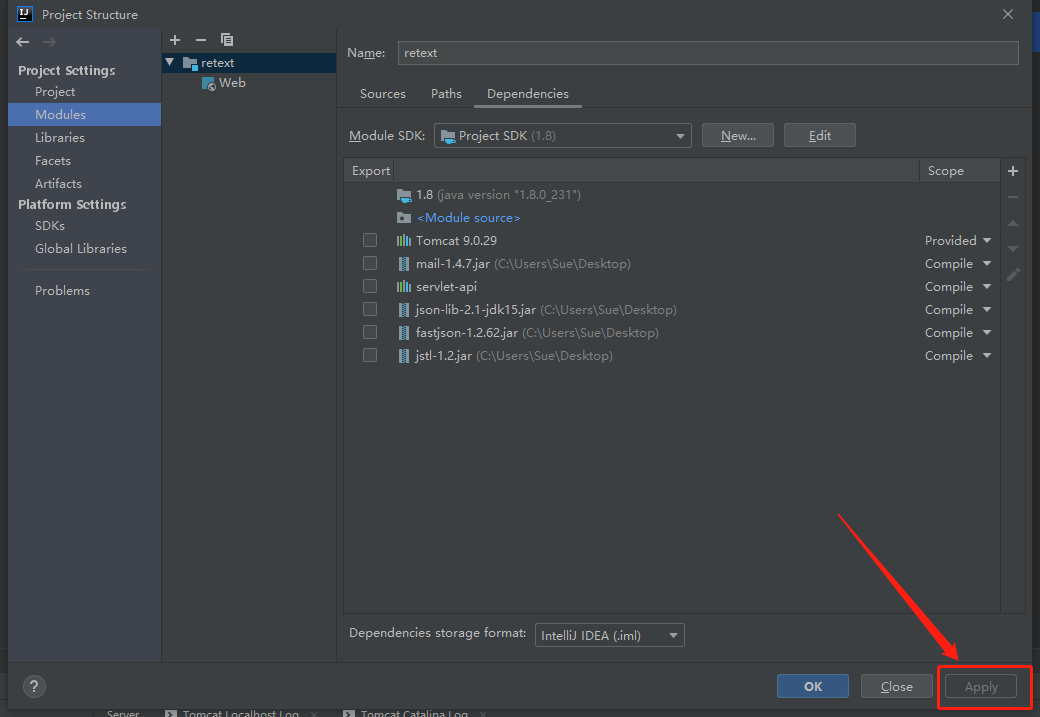This screenshot has height=717, width=1040.
Task: Move dependency down with the down arrow icon
Action: tap(1012, 248)
